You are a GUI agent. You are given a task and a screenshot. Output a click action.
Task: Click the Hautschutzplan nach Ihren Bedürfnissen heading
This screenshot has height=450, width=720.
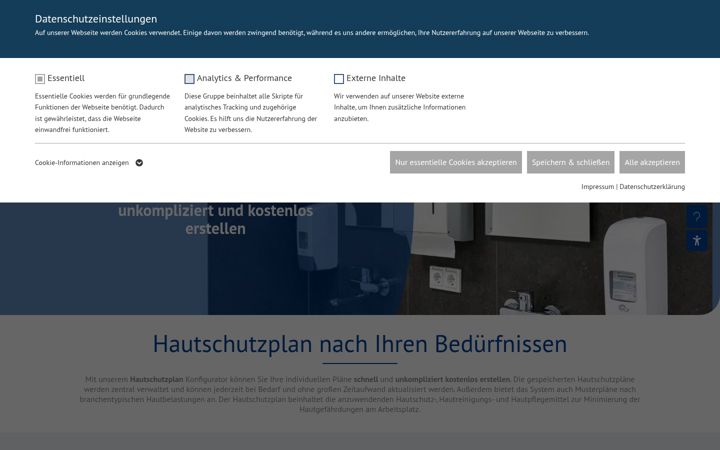(360, 343)
